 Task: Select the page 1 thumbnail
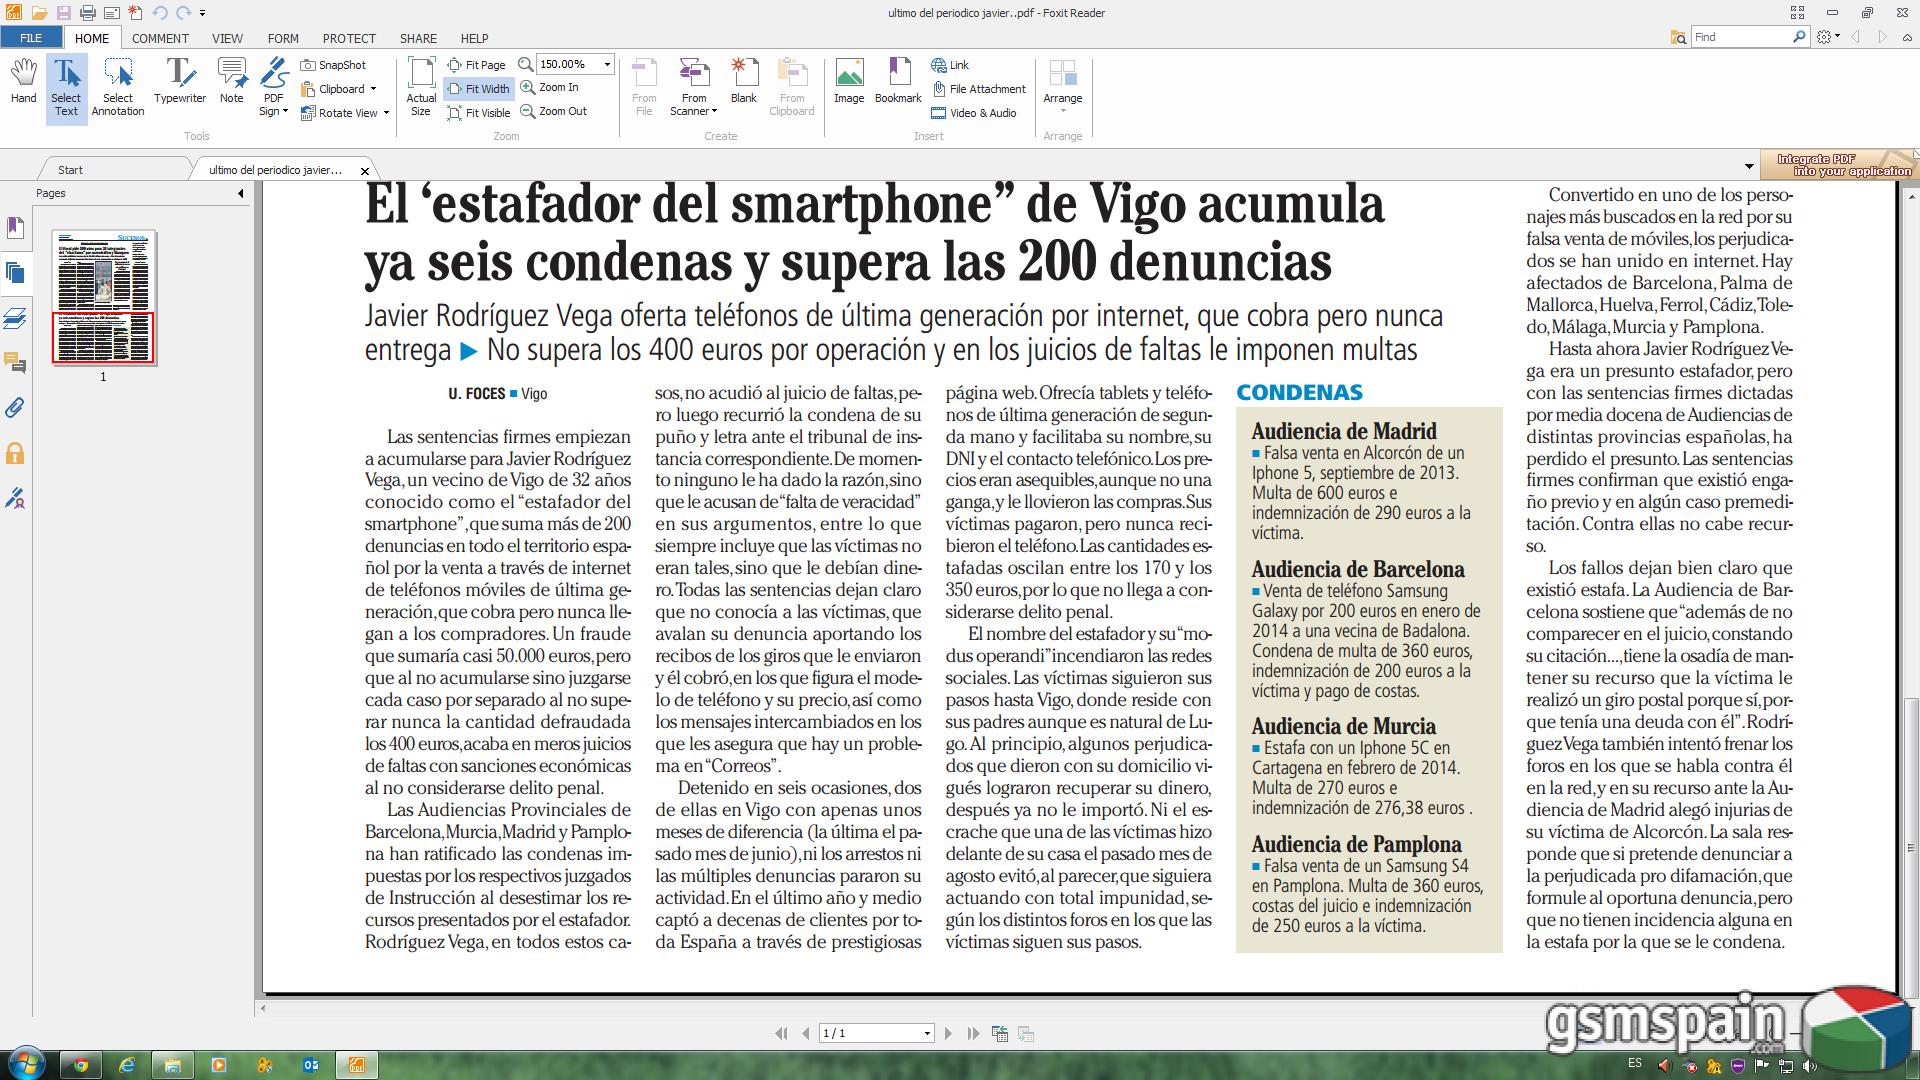[103, 297]
